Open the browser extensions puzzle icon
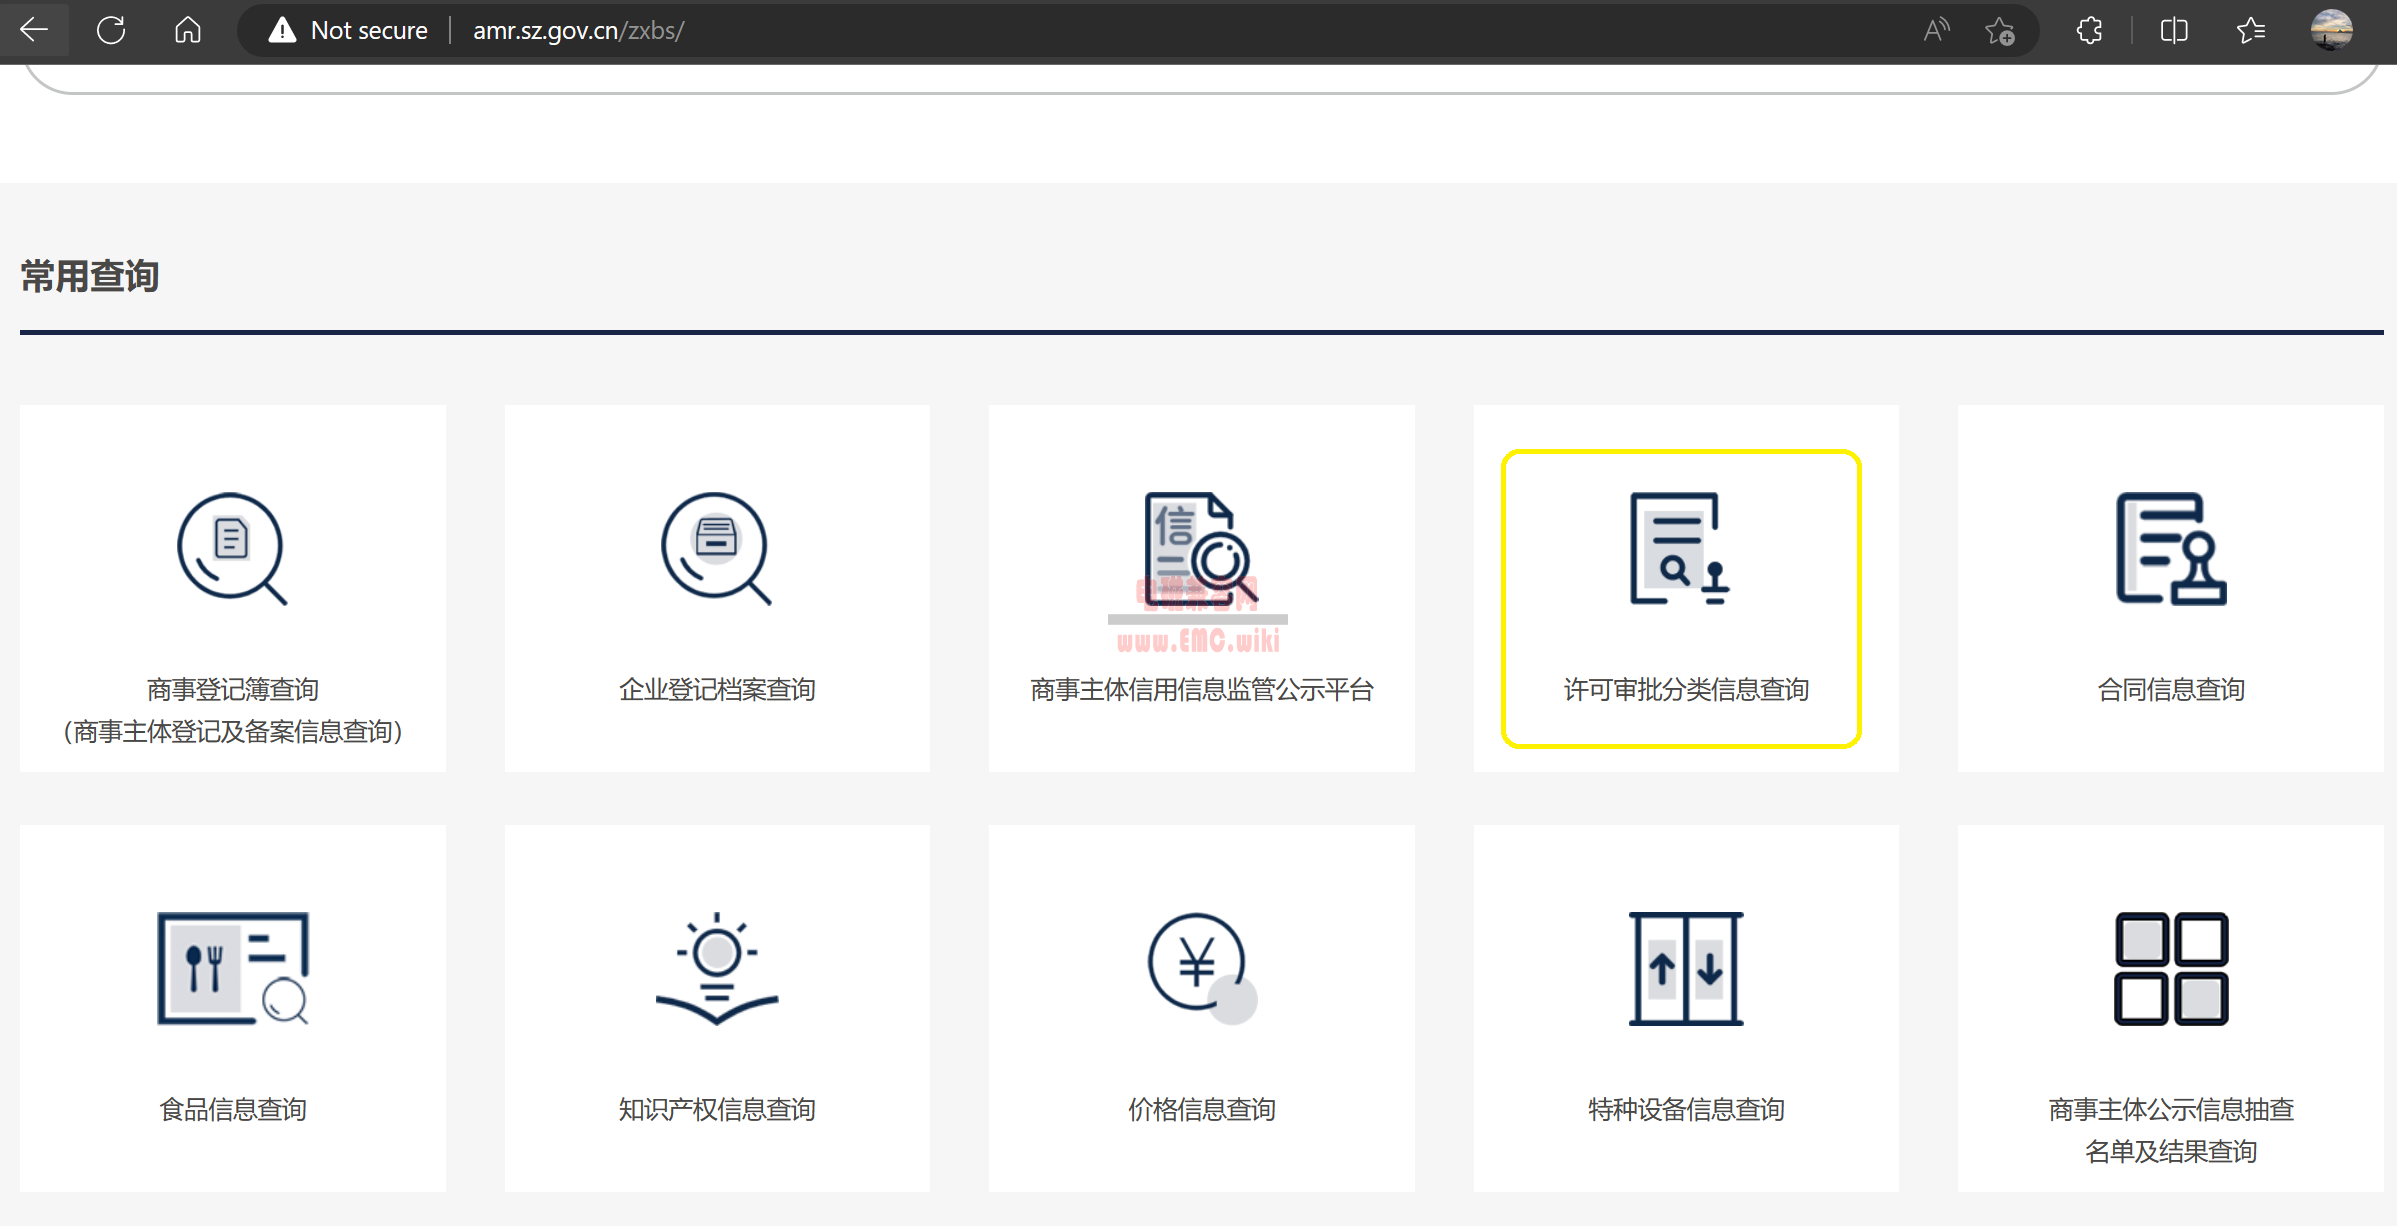This screenshot has width=2397, height=1226. [2089, 30]
